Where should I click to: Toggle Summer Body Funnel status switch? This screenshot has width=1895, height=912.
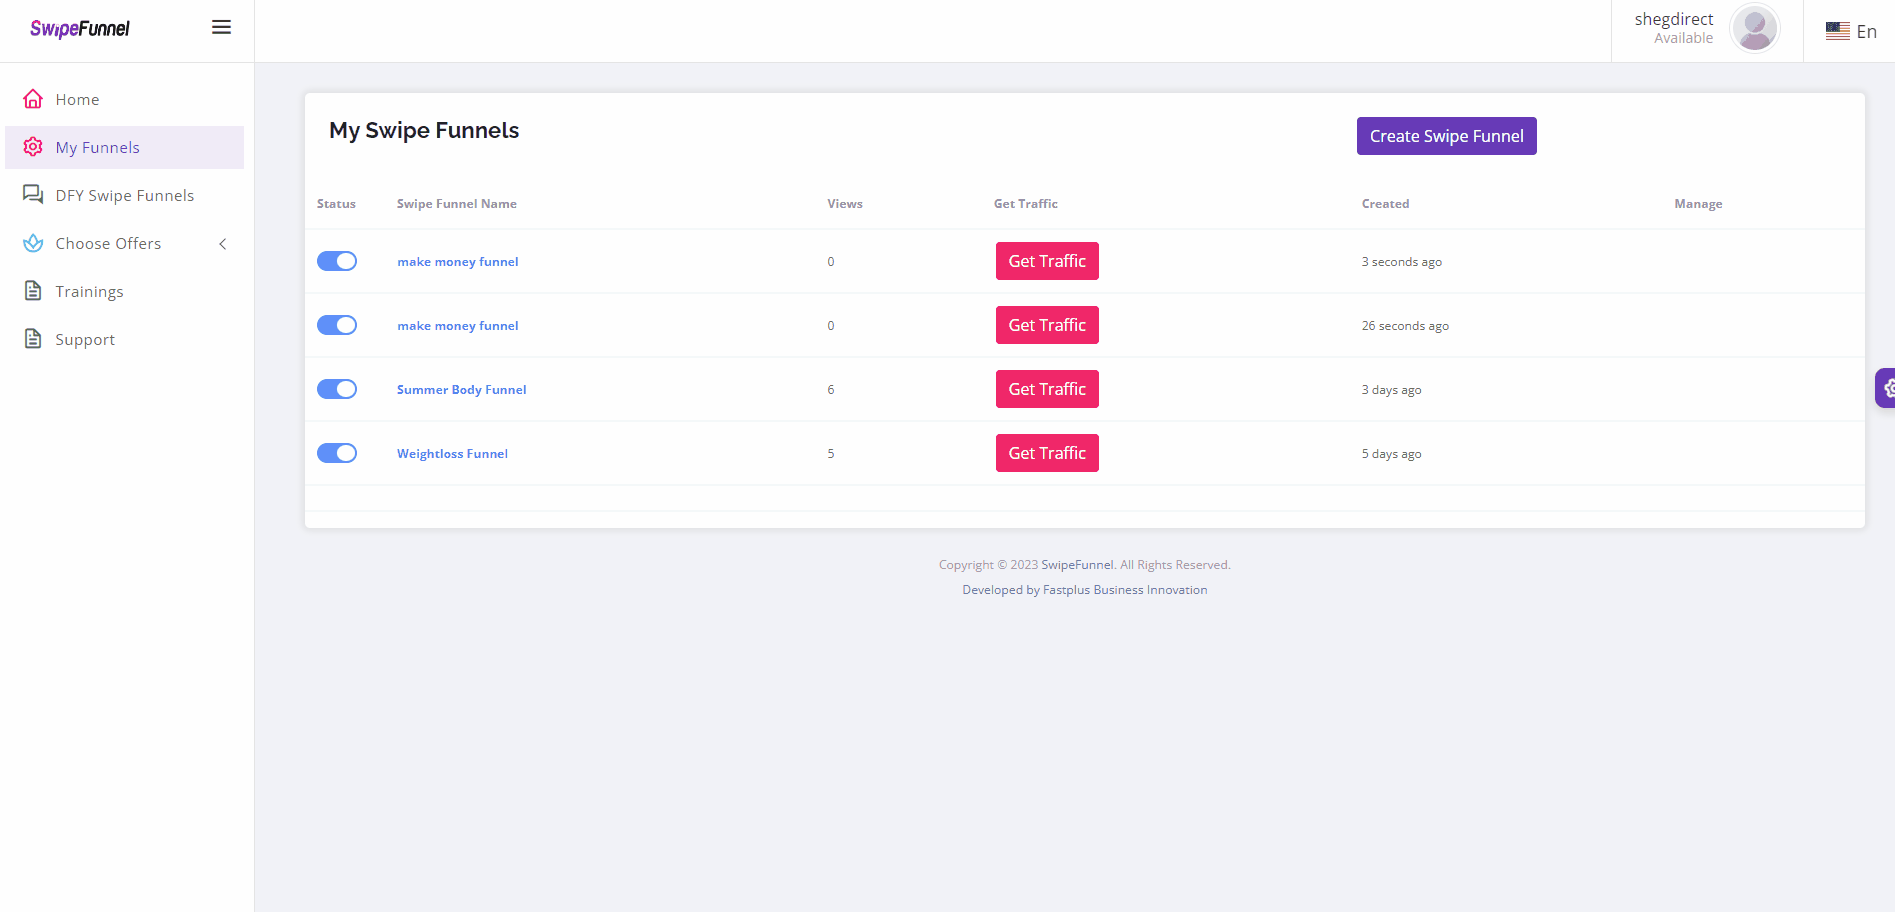click(337, 389)
